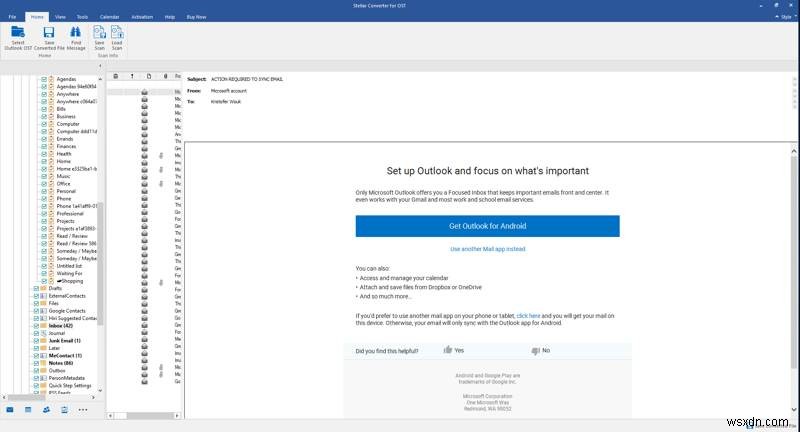Screen dimensions: 800x432
Task: Switch to Calendar view icon at bottom
Action: pos(28,410)
